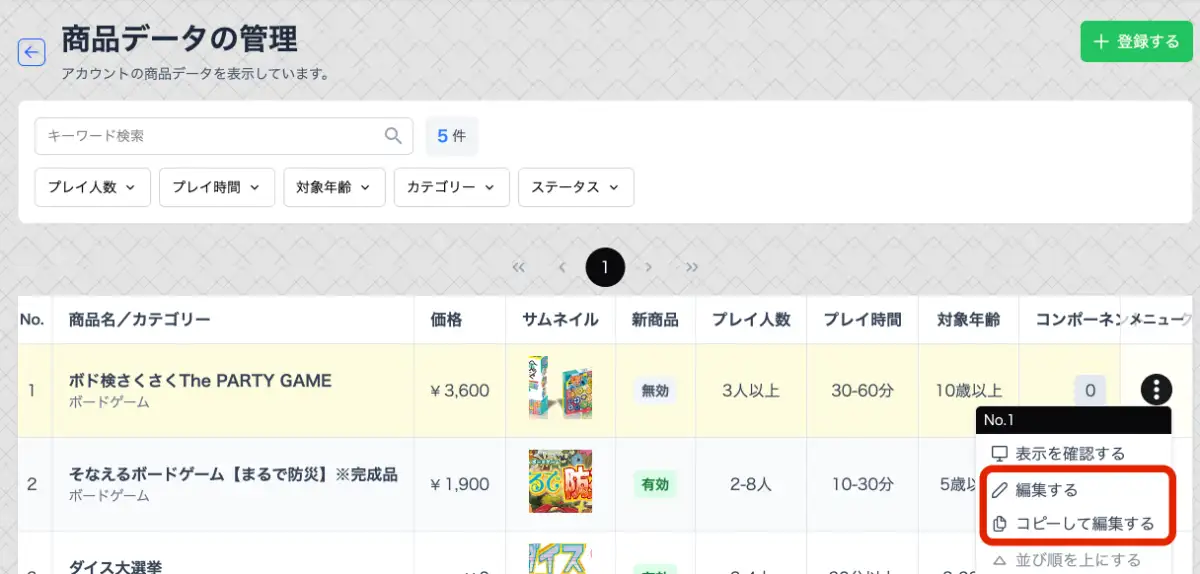Viewport: 1200px width, 574px height.
Task: Click the キーワード検索 input field
Action: pyautogui.click(x=210, y=136)
